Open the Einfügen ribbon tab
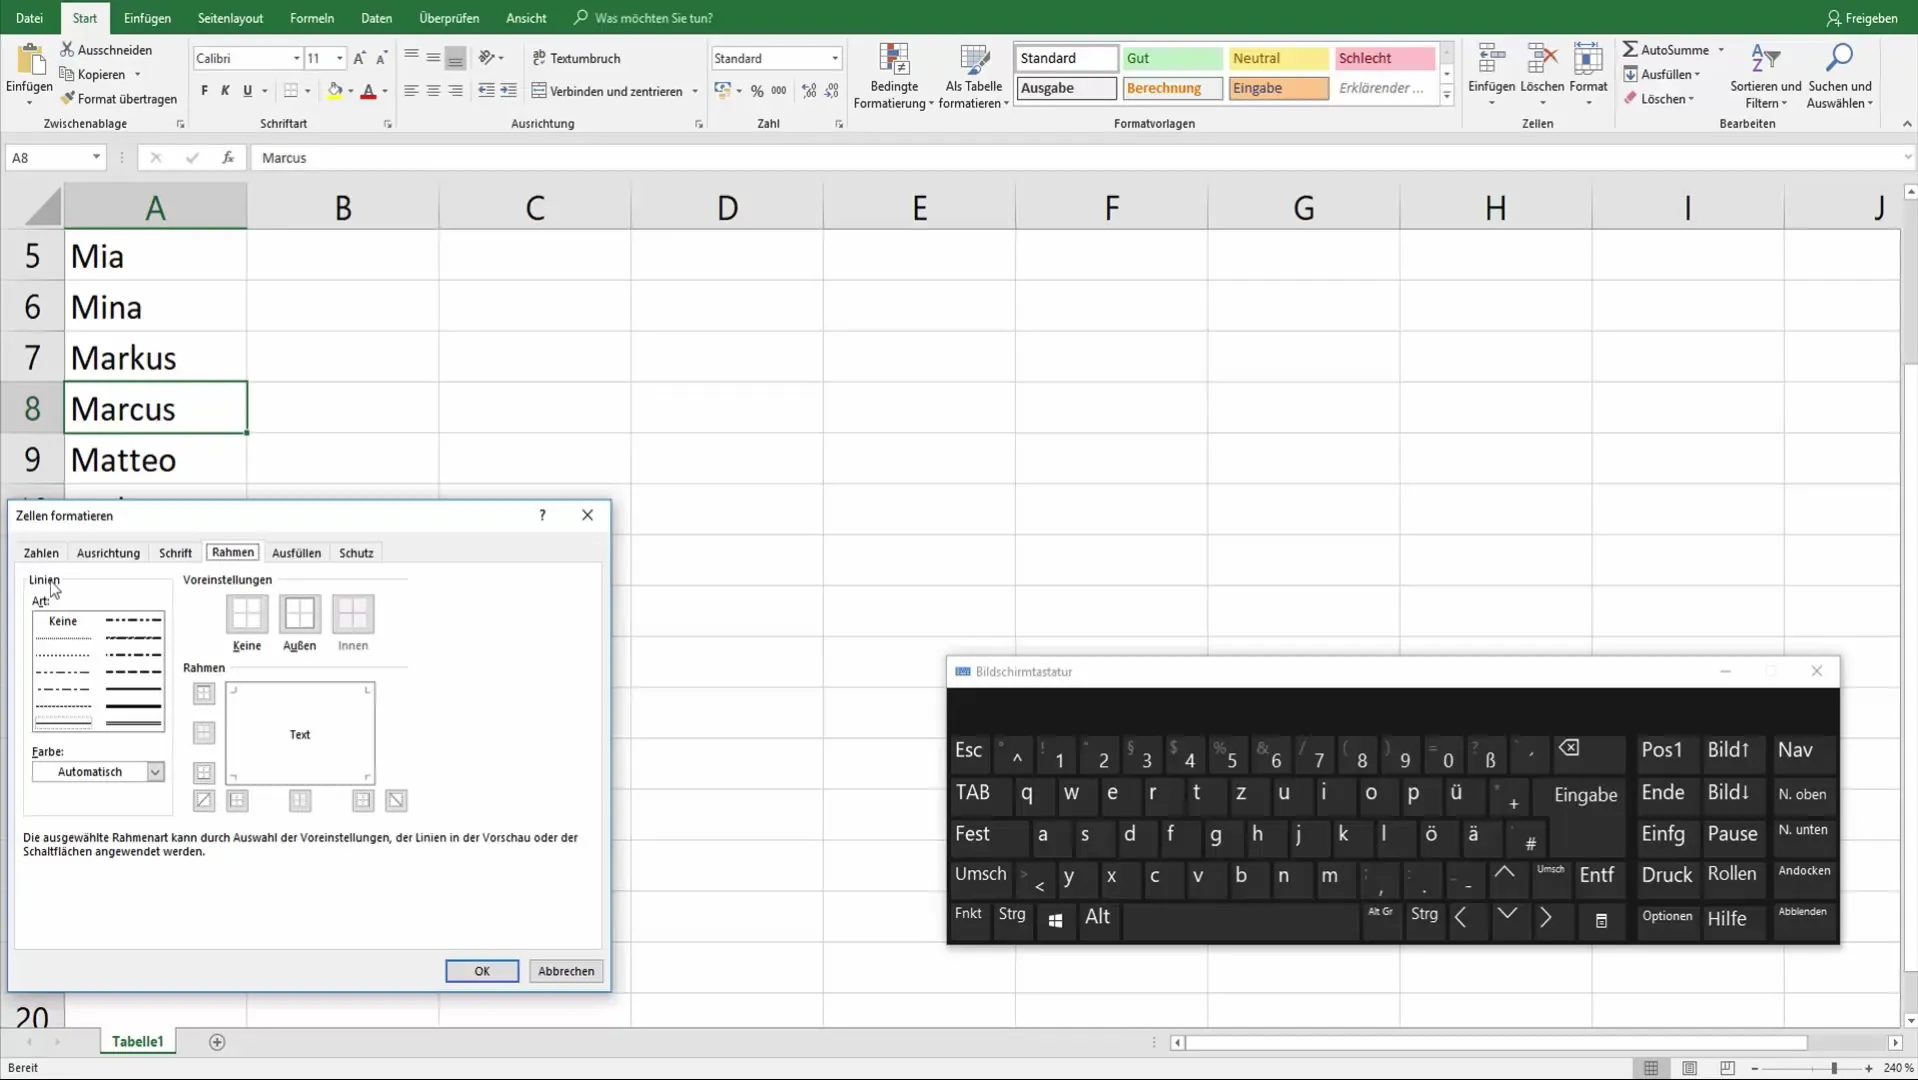This screenshot has height=1080, width=1918. pos(147,18)
